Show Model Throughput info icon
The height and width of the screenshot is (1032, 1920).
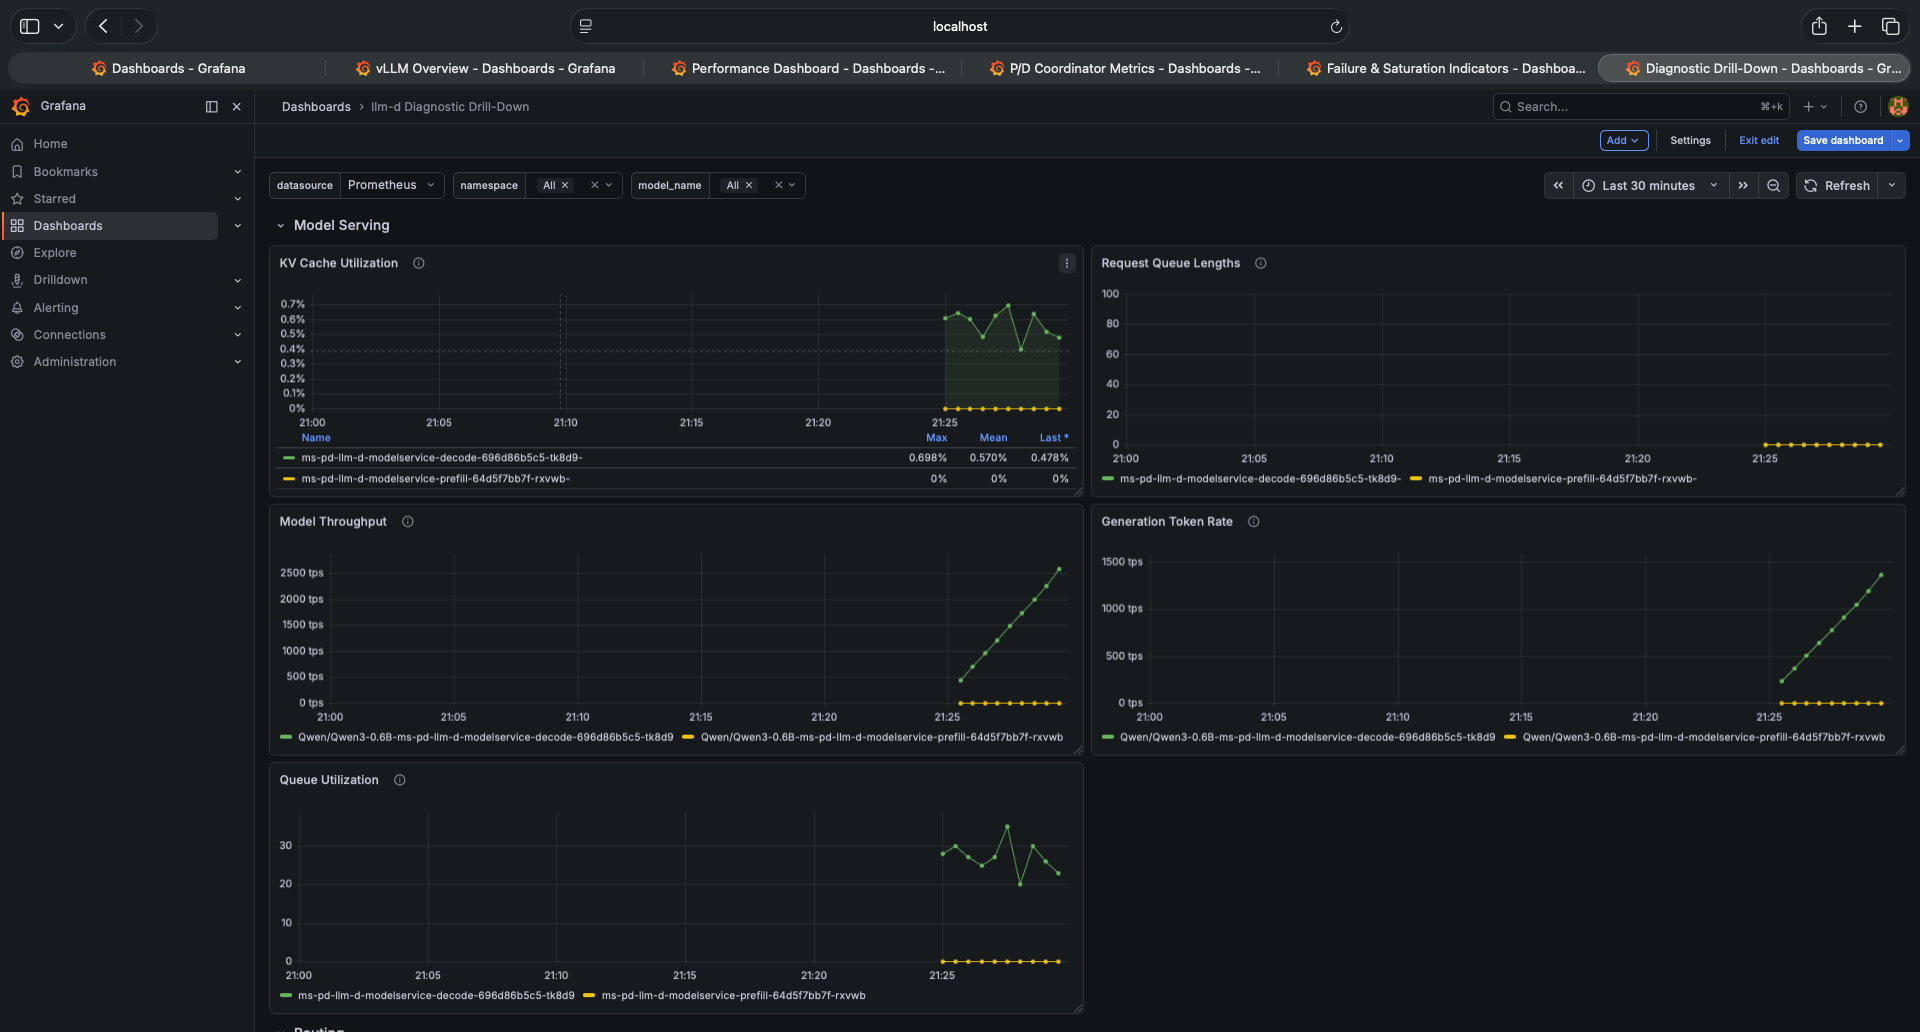coord(408,522)
